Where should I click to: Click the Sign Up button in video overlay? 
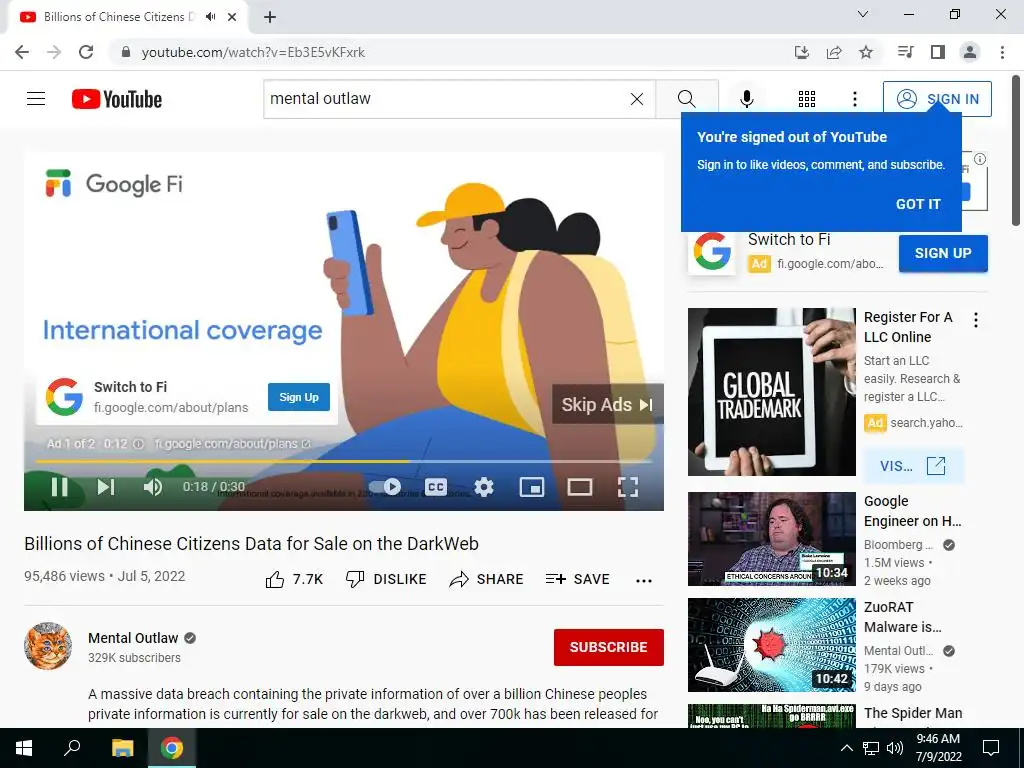299,397
